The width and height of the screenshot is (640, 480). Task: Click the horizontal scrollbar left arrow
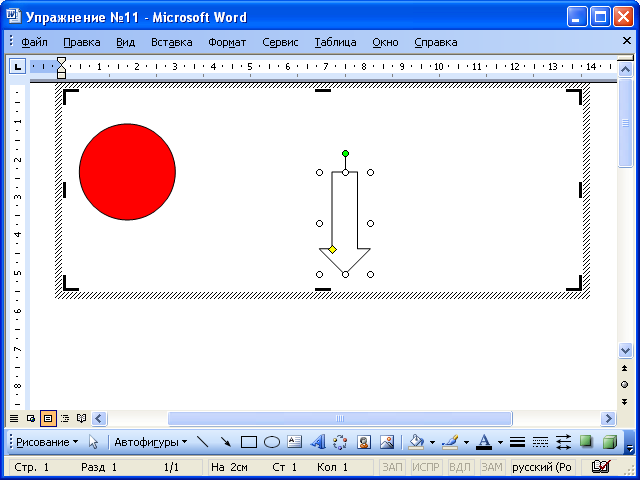coord(99,418)
